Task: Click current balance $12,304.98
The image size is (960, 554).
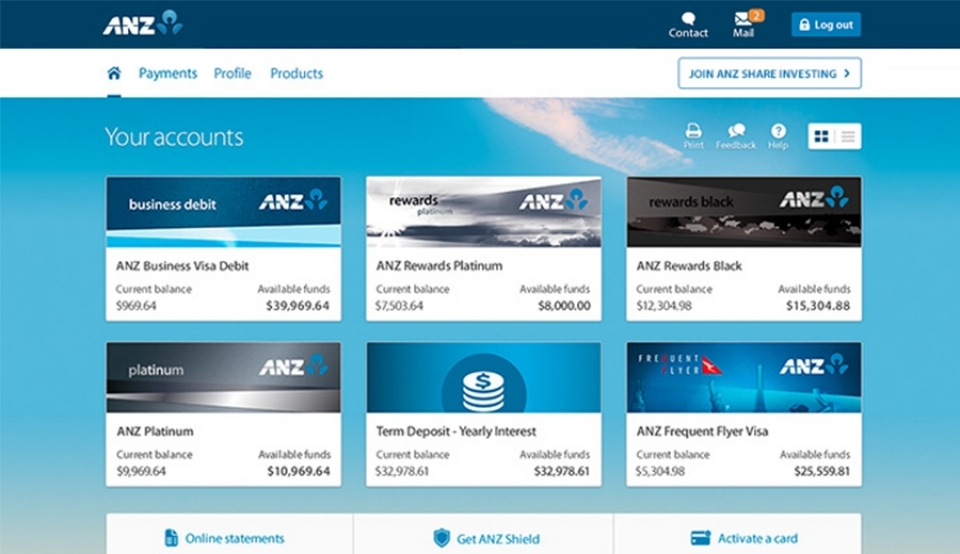Action: pos(664,306)
